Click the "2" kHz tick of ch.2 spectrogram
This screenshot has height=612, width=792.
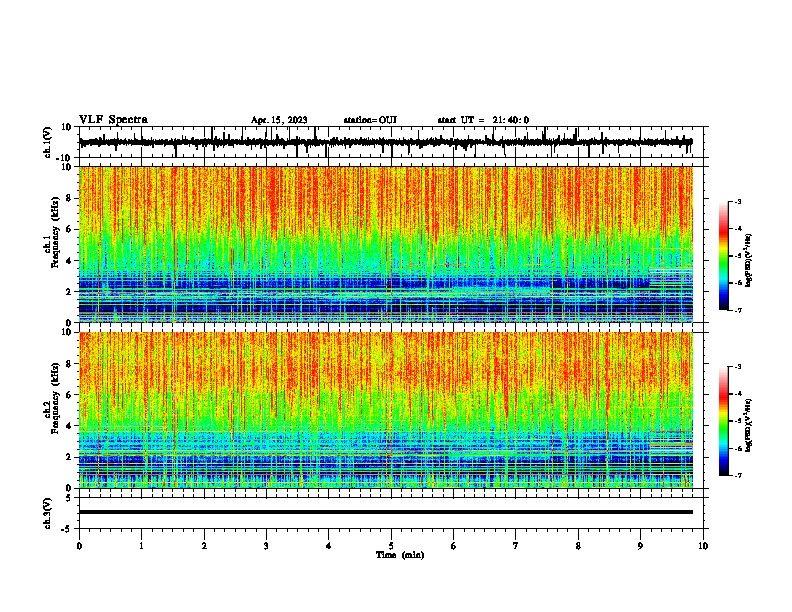click(x=69, y=457)
